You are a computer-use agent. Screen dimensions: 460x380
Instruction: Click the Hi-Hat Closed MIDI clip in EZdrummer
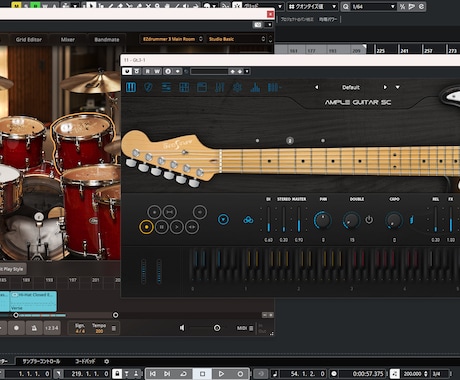tap(33, 301)
